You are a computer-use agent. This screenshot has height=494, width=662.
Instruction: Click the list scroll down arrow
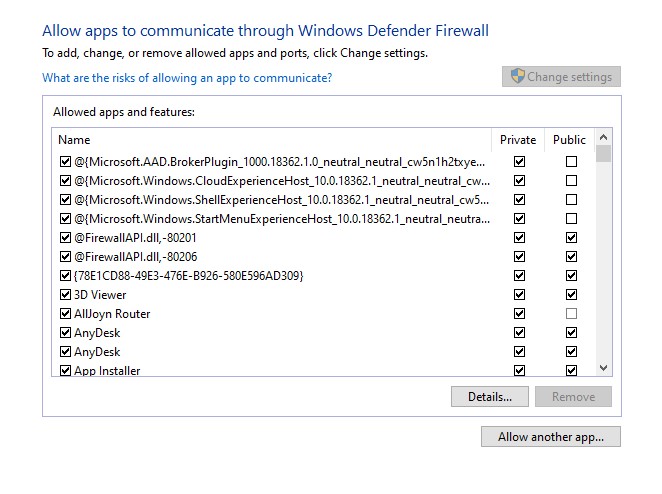604,368
